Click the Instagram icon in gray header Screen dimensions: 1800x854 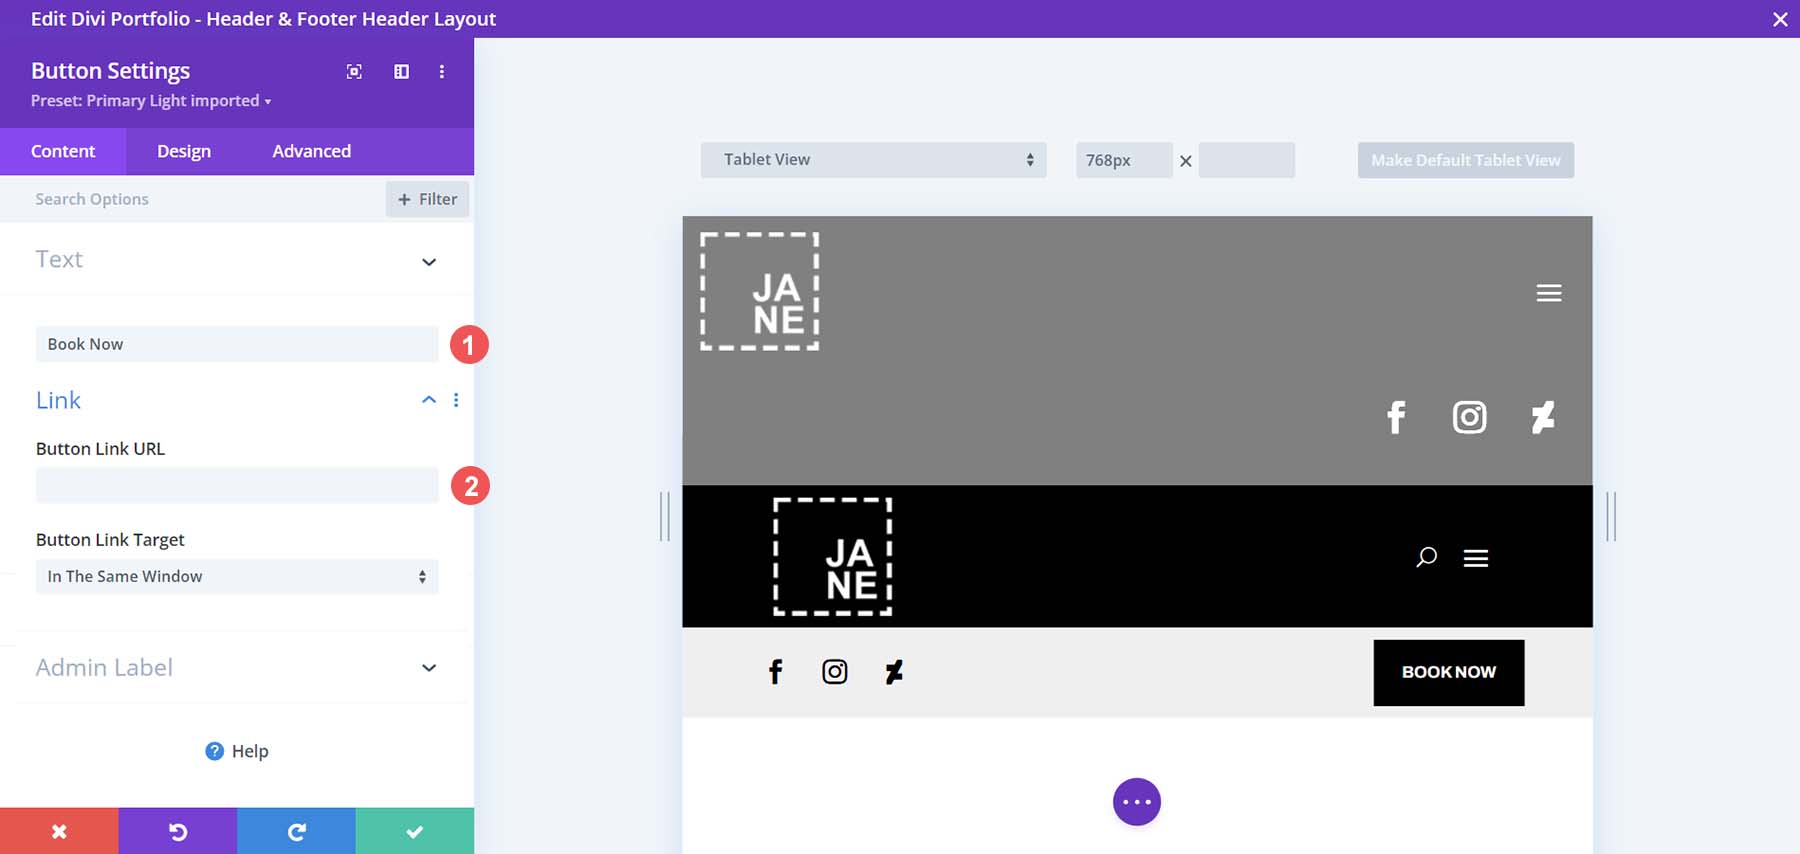tap(1469, 417)
